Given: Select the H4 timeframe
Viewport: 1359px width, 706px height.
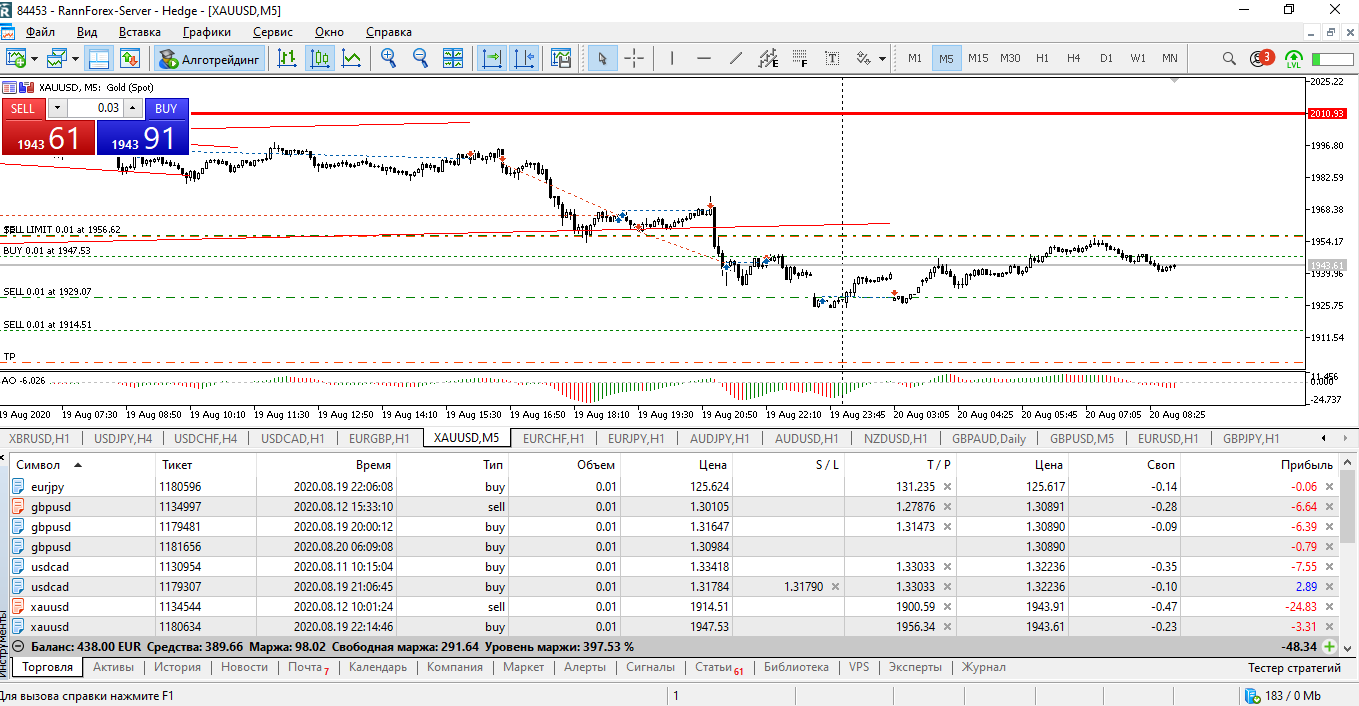Looking at the screenshot, I should [1073, 59].
